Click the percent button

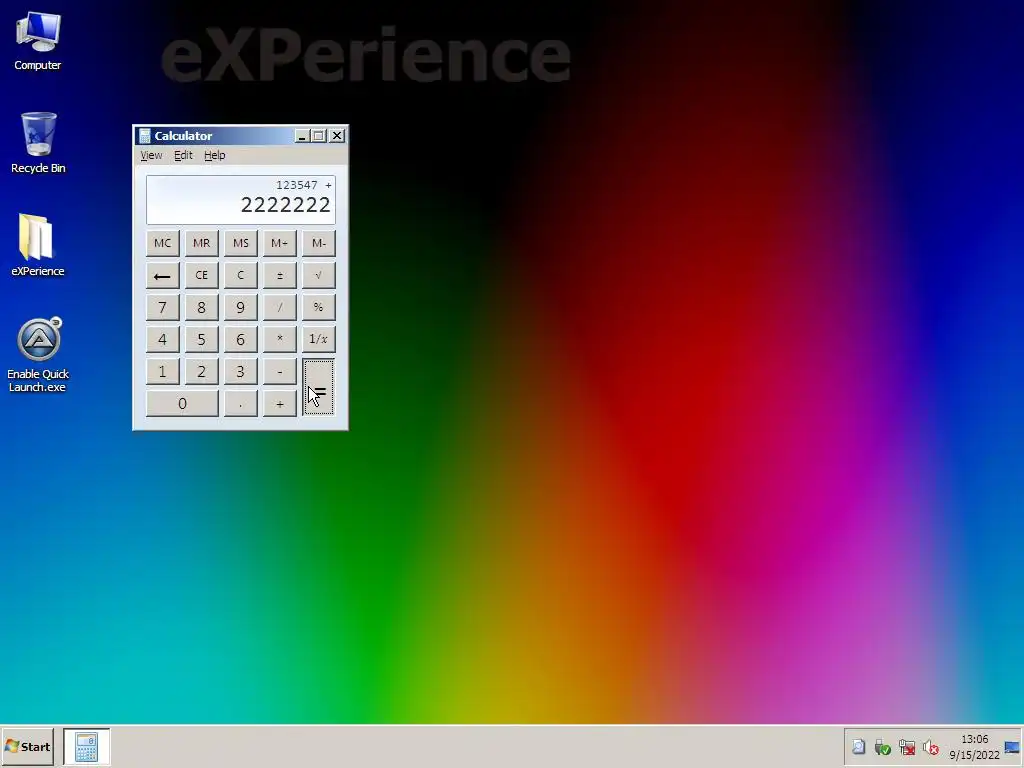319,307
